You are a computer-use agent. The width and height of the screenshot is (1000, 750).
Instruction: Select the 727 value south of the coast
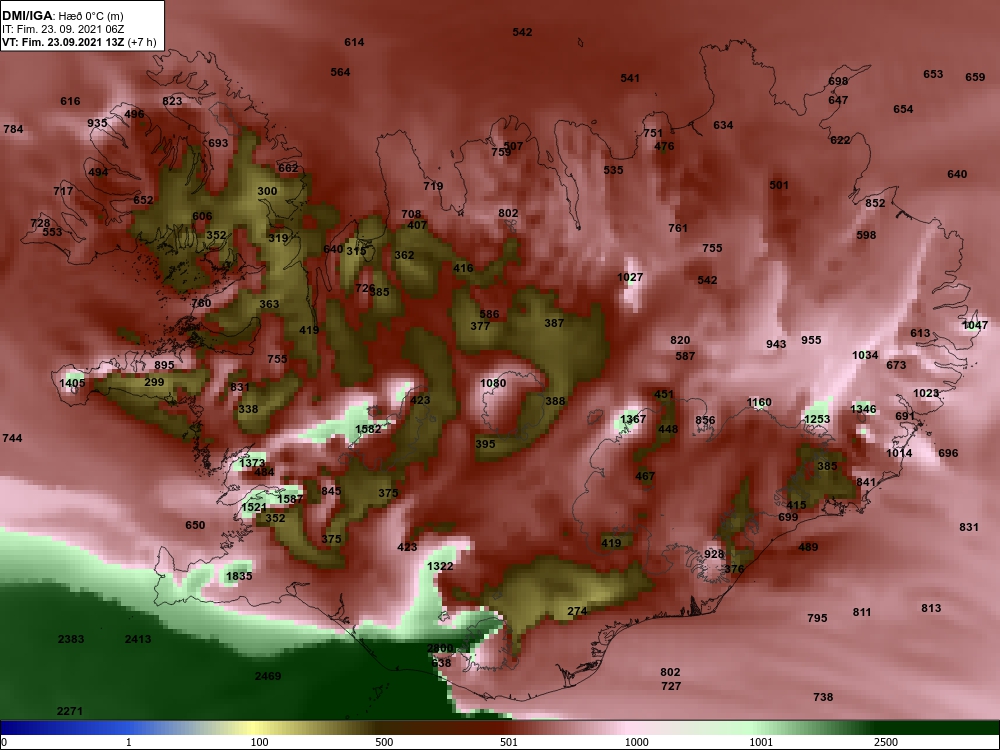point(670,686)
